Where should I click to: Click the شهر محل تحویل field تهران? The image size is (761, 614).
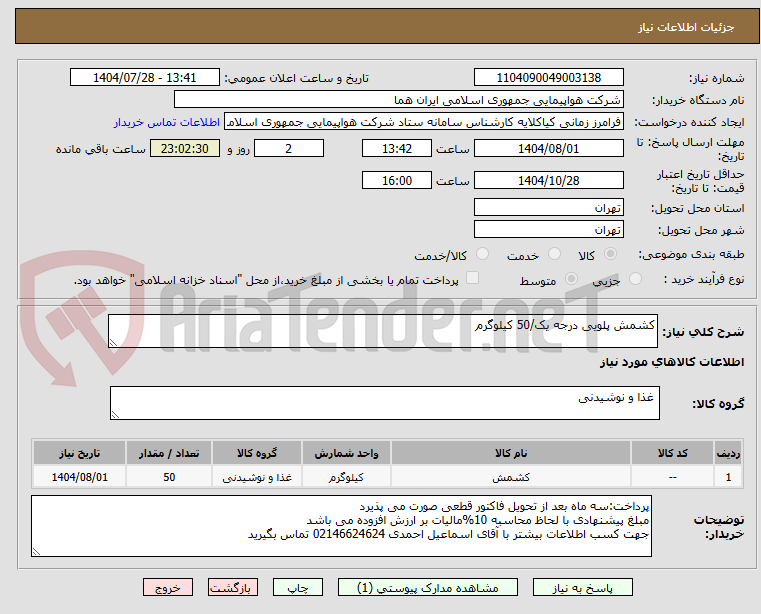click(548, 229)
